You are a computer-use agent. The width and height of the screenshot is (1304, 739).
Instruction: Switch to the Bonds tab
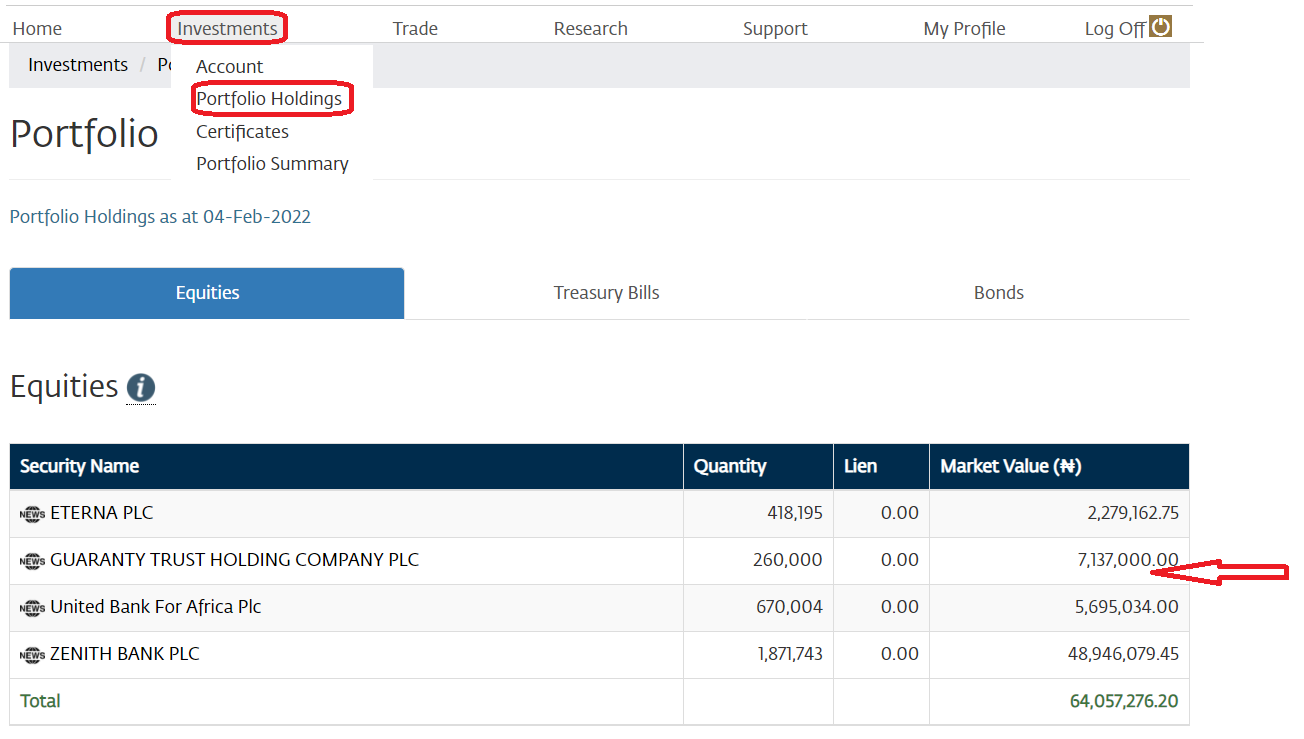998,293
